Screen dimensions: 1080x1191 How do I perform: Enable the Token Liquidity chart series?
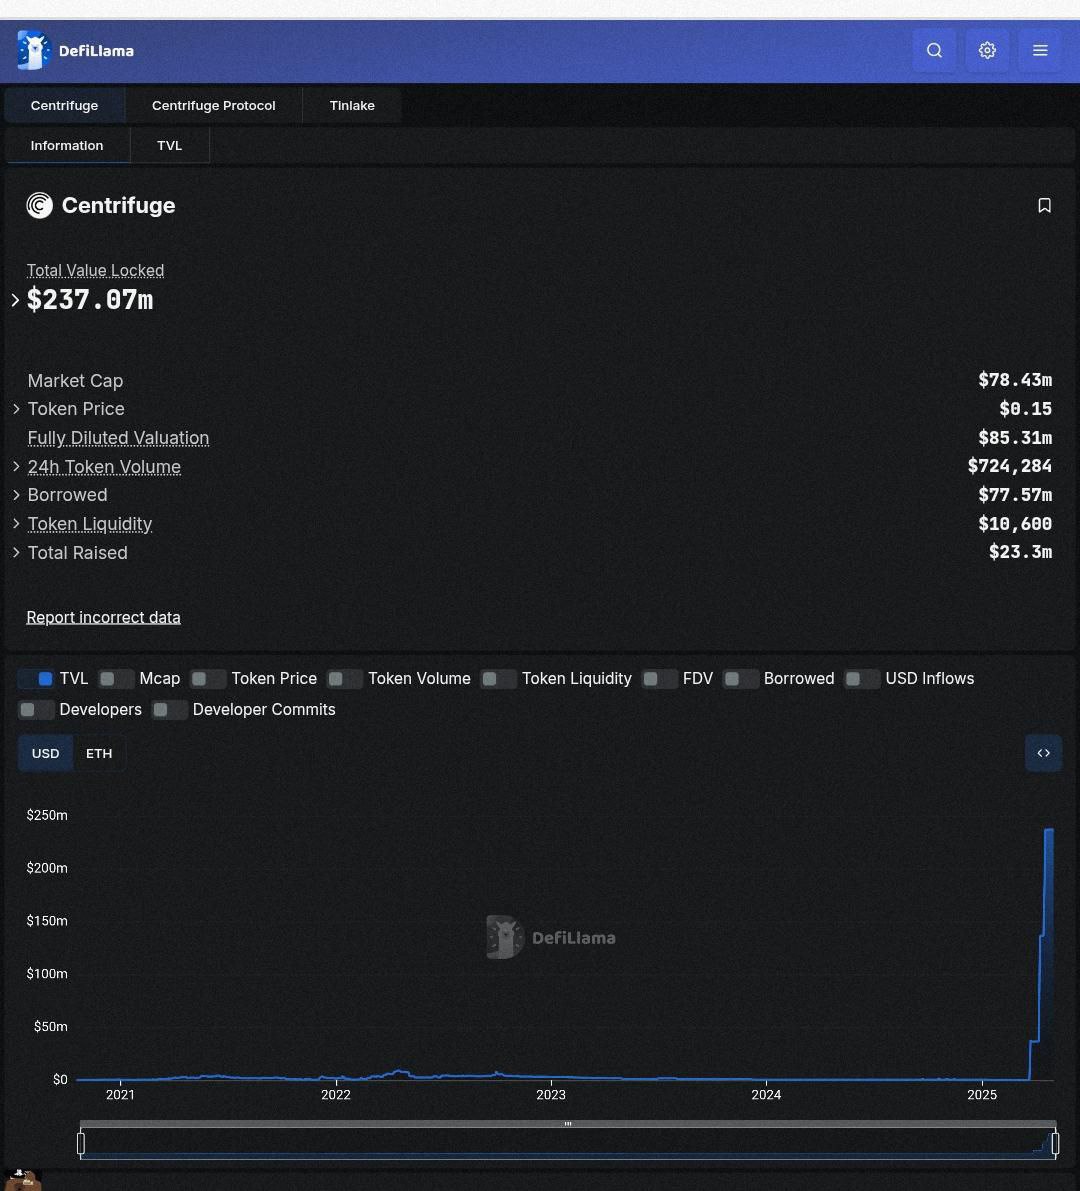pos(499,679)
